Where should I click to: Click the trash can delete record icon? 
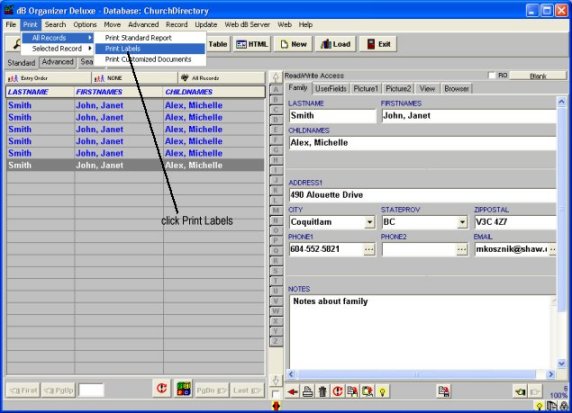(x=322, y=392)
